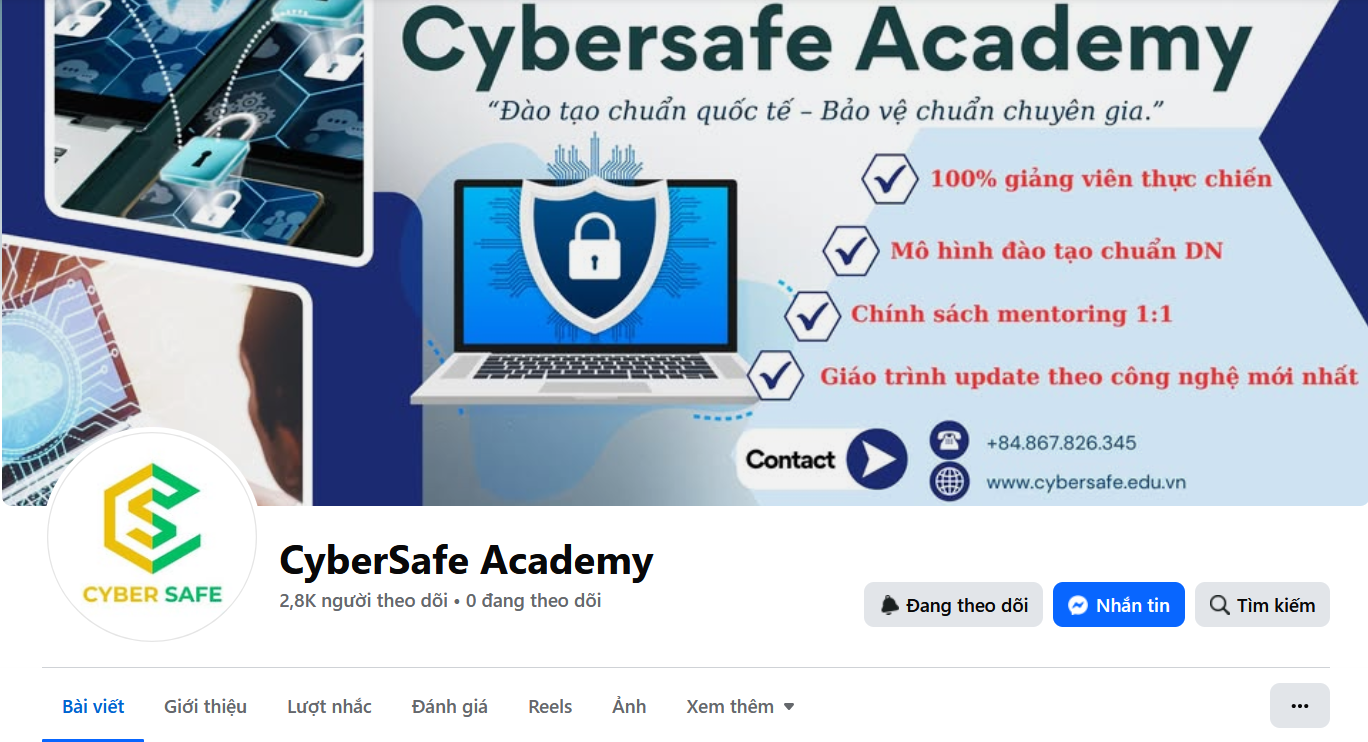Click checkmark beside Mô hình đào tạo chuẩn DN
Image resolution: width=1368 pixels, height=742 pixels.
(x=851, y=250)
